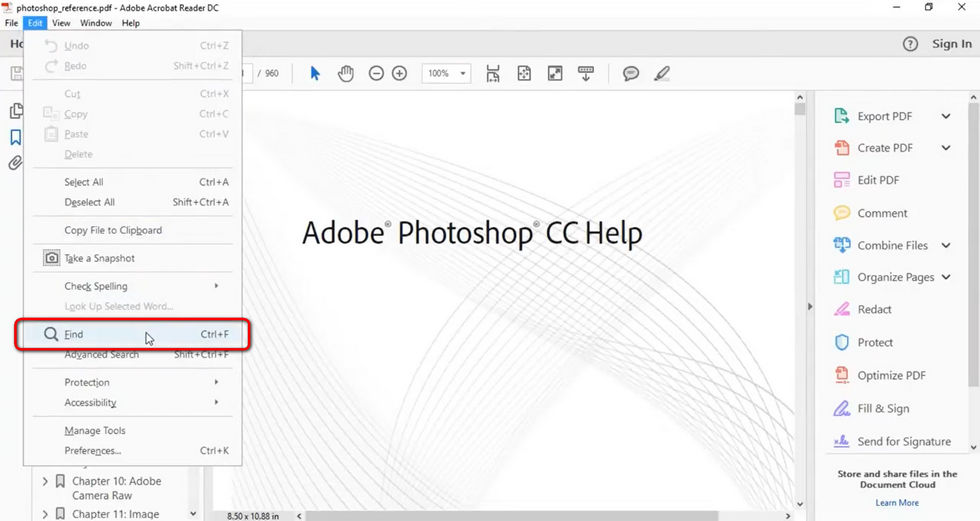Click the document horizontal scrollbar
This screenshot has height=521, width=980.
point(511,516)
